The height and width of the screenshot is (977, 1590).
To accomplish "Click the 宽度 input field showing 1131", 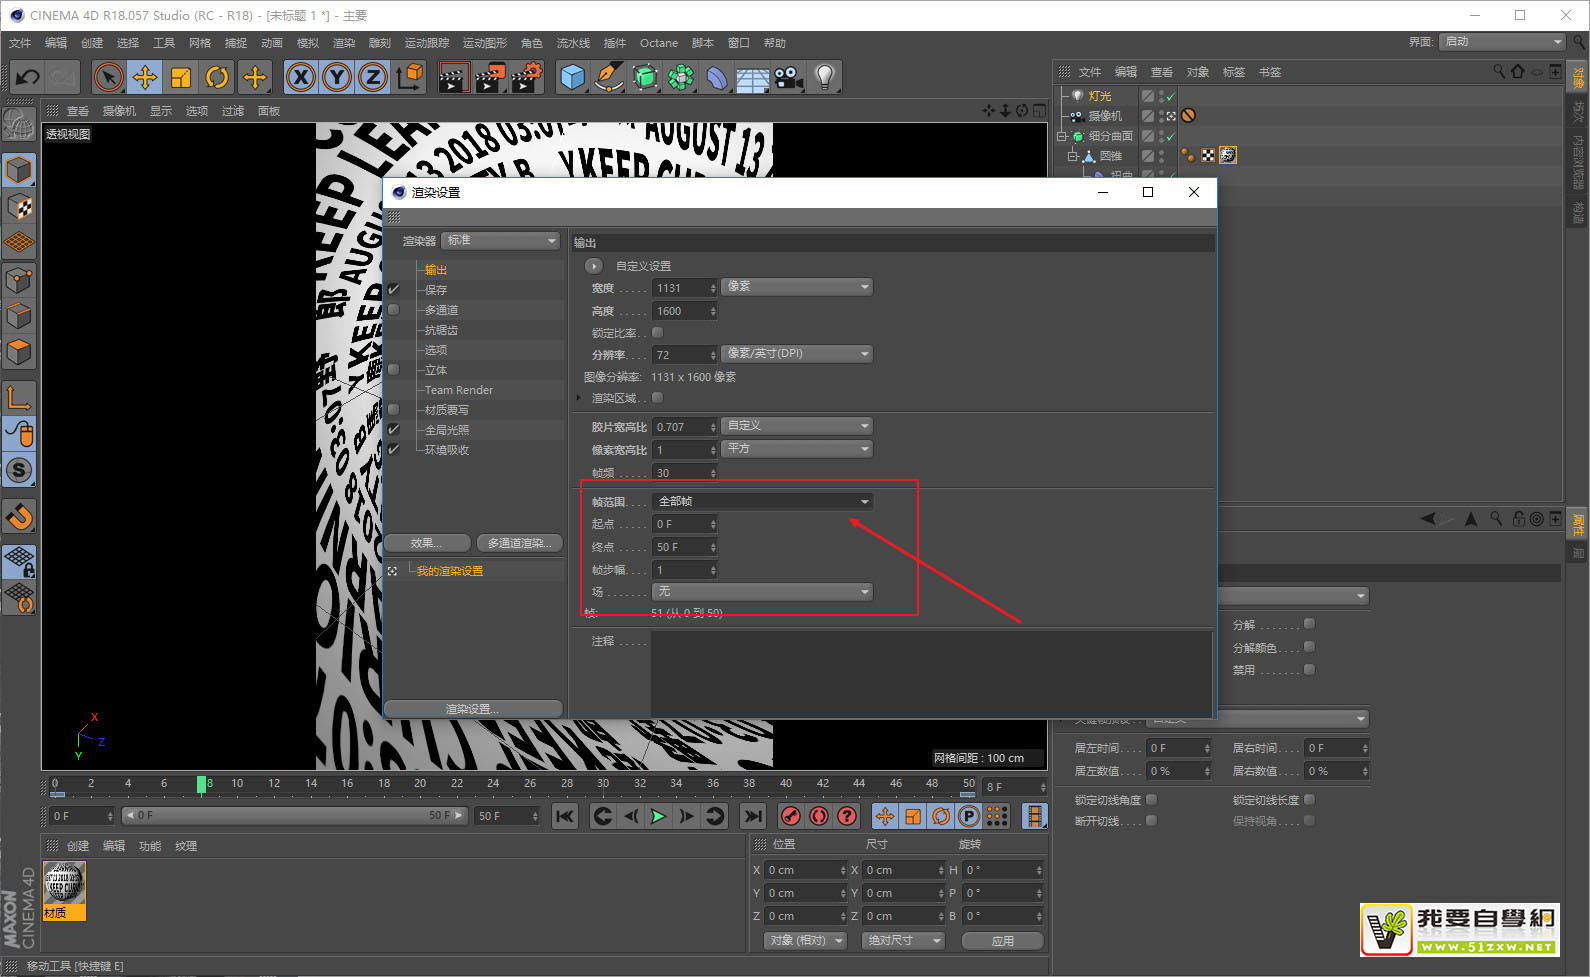I will (685, 288).
